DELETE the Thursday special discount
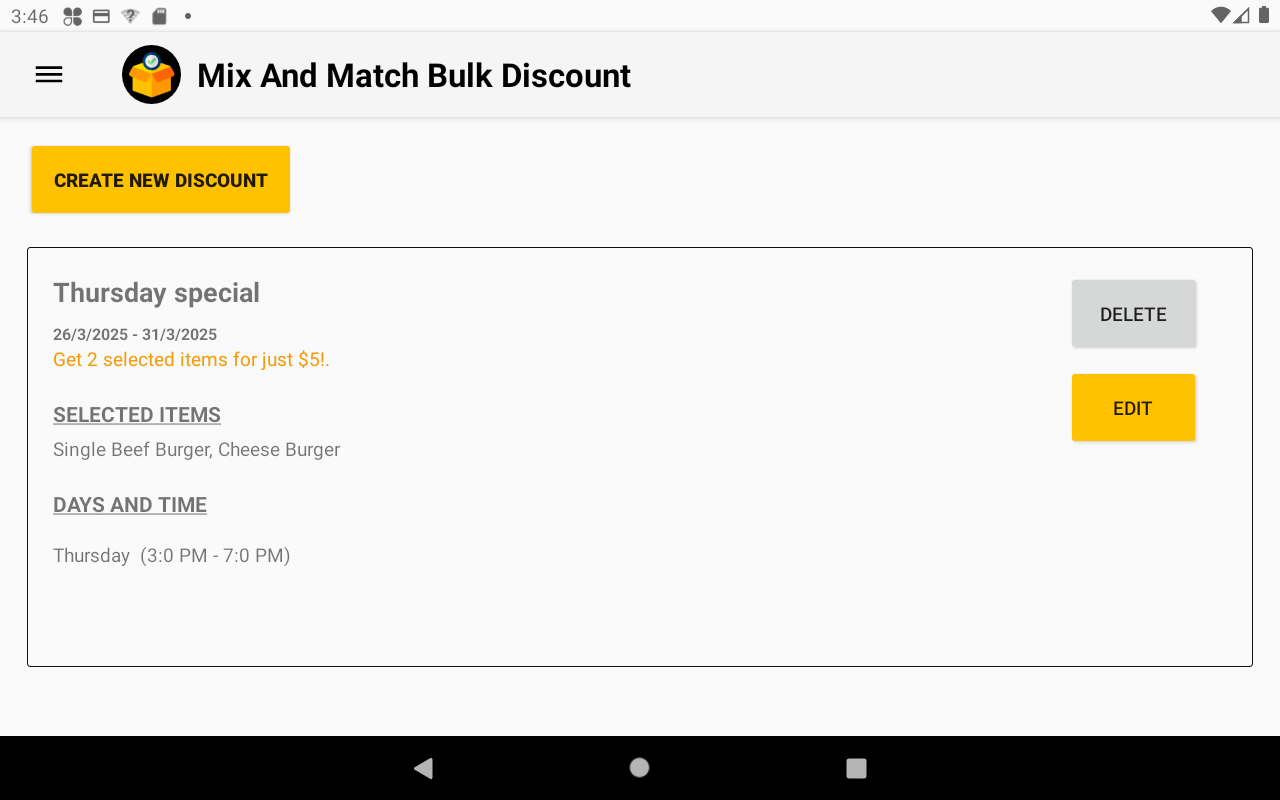Viewport: 1280px width, 800px height. pyautogui.click(x=1133, y=313)
